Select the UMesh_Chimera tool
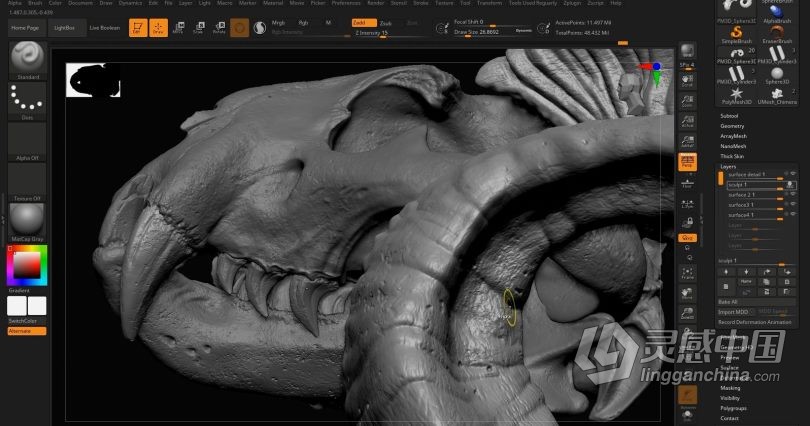The image size is (810, 426). (777, 96)
